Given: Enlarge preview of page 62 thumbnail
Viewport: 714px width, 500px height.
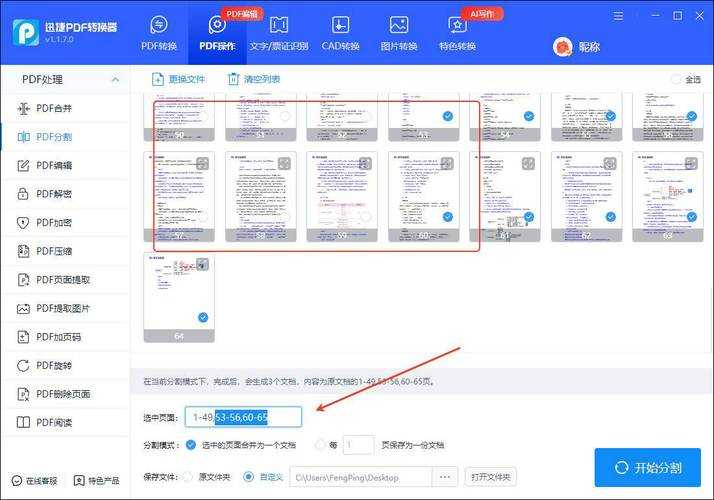Looking at the screenshot, I should [x=610, y=163].
